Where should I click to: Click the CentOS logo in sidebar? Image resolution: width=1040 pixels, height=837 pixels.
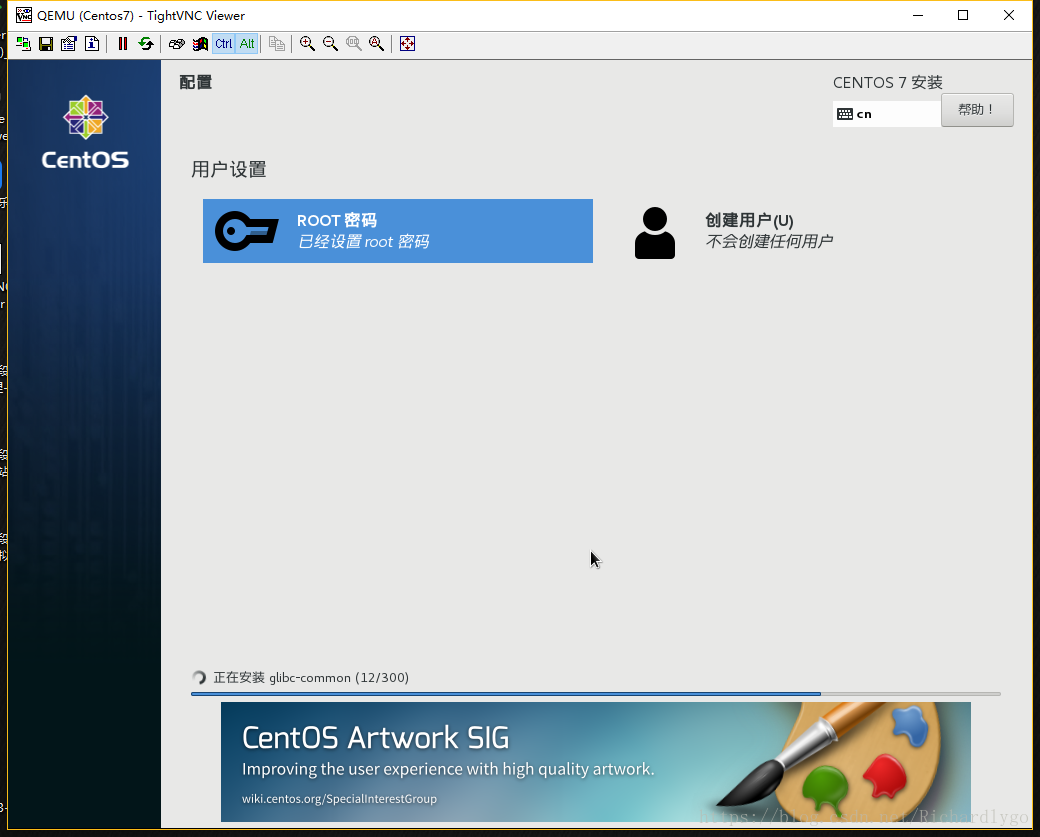click(x=86, y=132)
